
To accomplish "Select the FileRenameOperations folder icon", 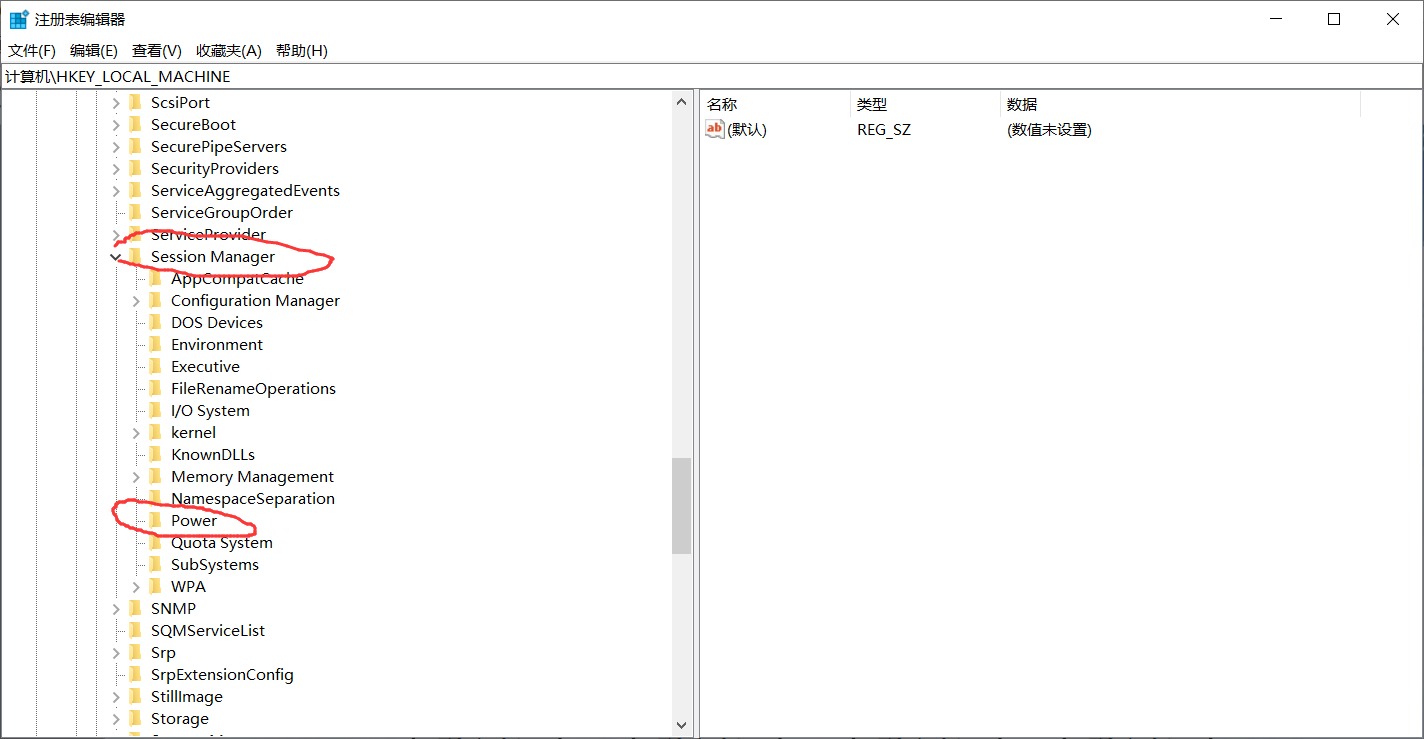I will tap(155, 388).
